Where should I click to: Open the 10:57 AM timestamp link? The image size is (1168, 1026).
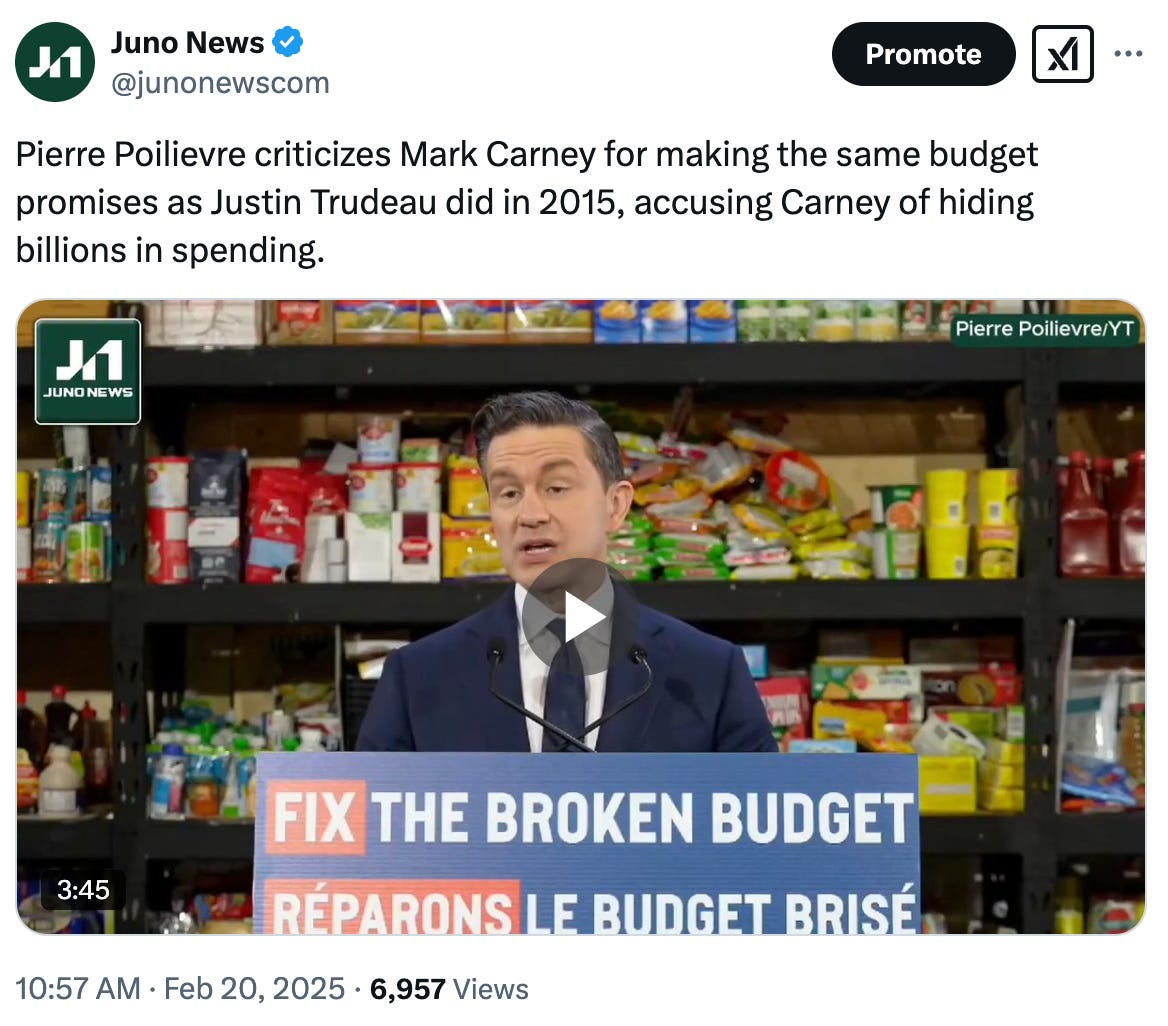coord(78,989)
